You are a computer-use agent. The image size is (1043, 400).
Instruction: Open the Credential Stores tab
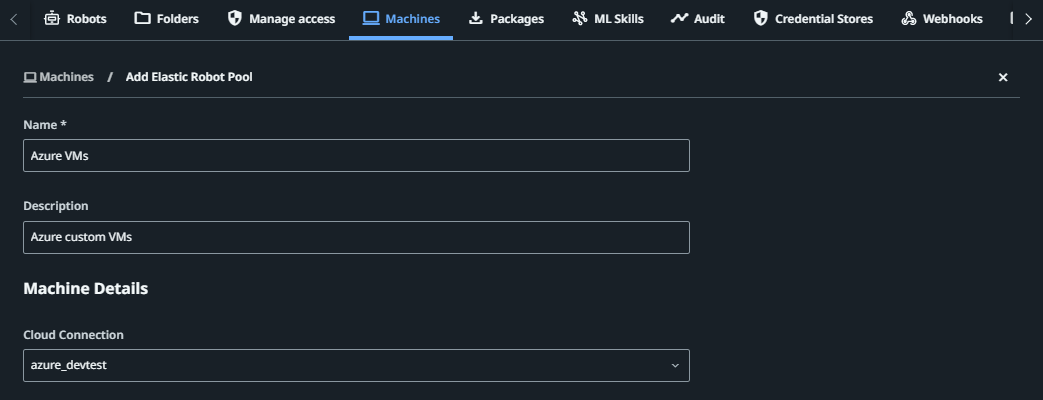click(x=813, y=19)
